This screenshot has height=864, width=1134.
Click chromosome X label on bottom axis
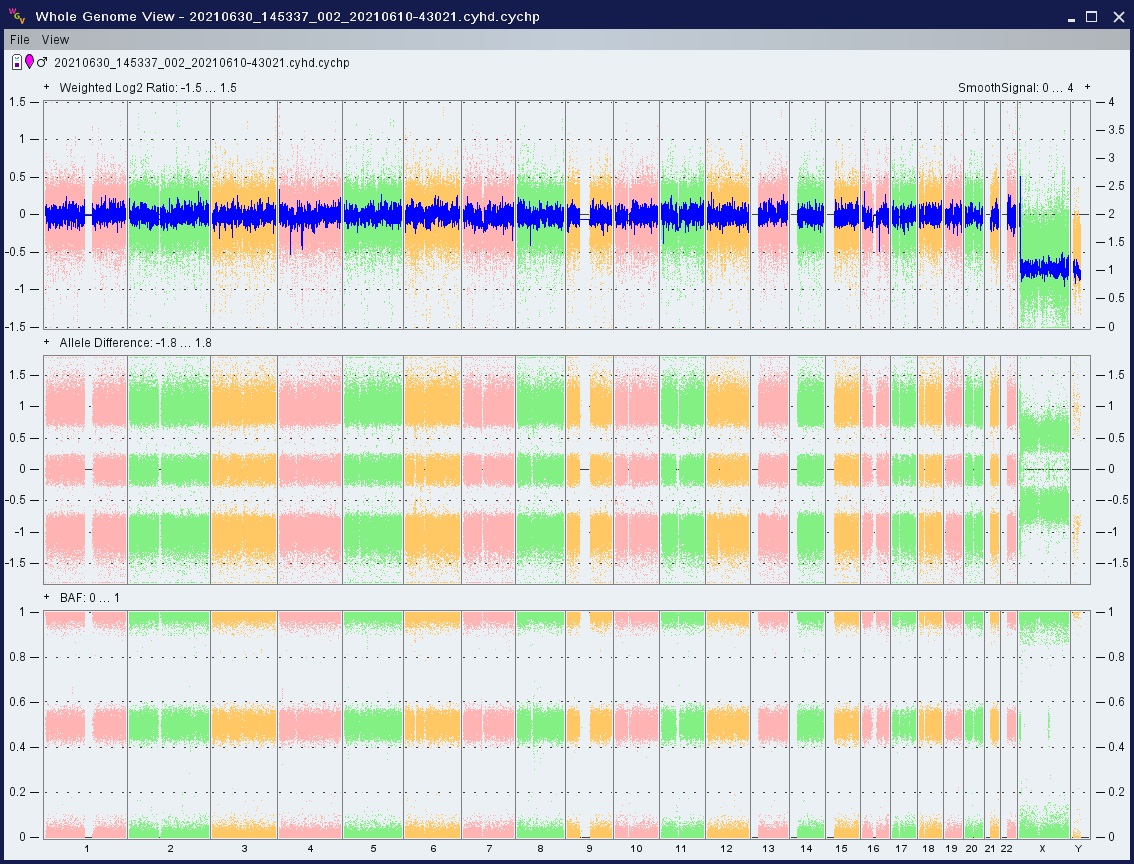(x=1042, y=849)
